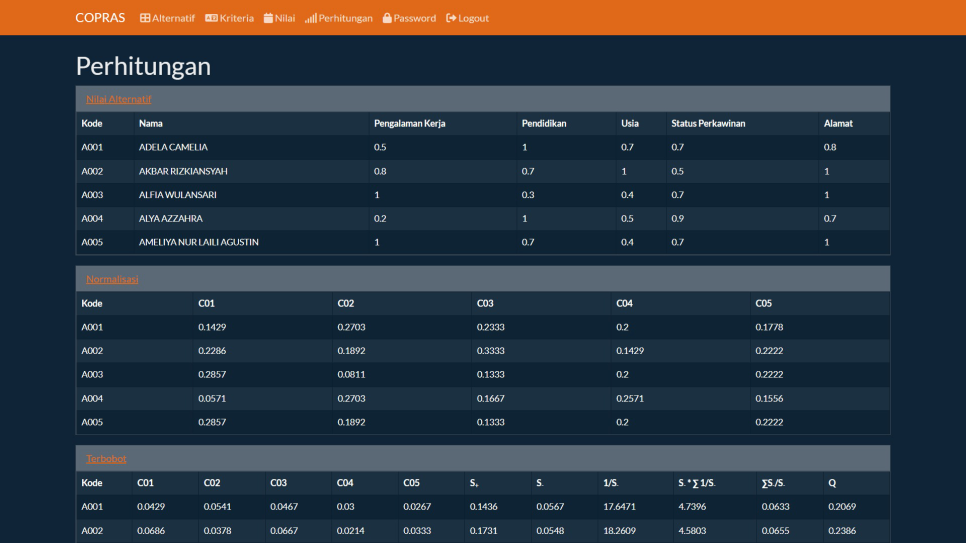This screenshot has height=543, width=966.
Task: Click weighted value 0.0429
Action: (x=151, y=507)
